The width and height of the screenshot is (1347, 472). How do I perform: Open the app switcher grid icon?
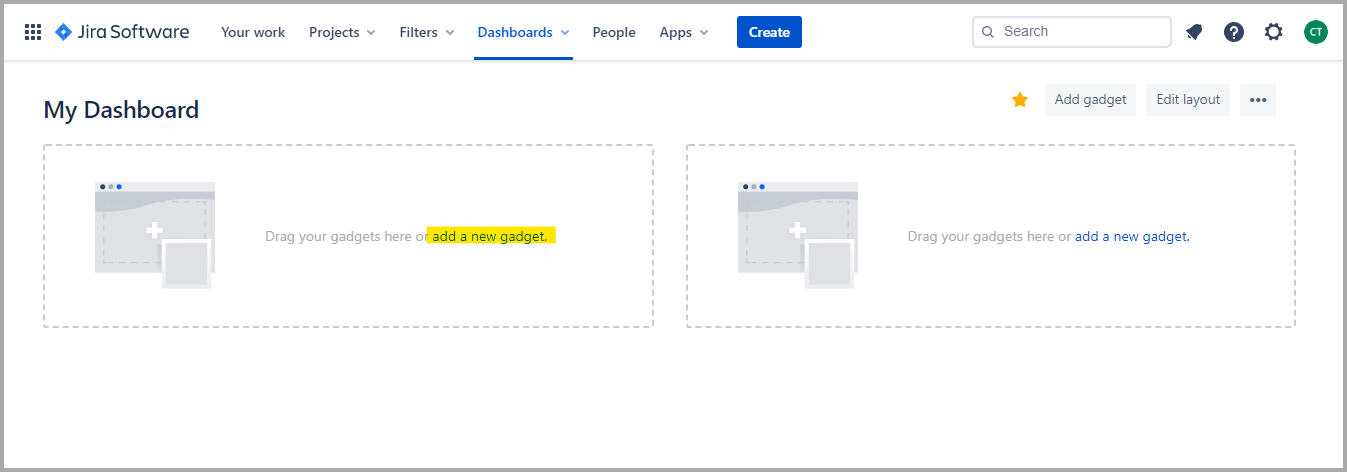click(x=33, y=32)
